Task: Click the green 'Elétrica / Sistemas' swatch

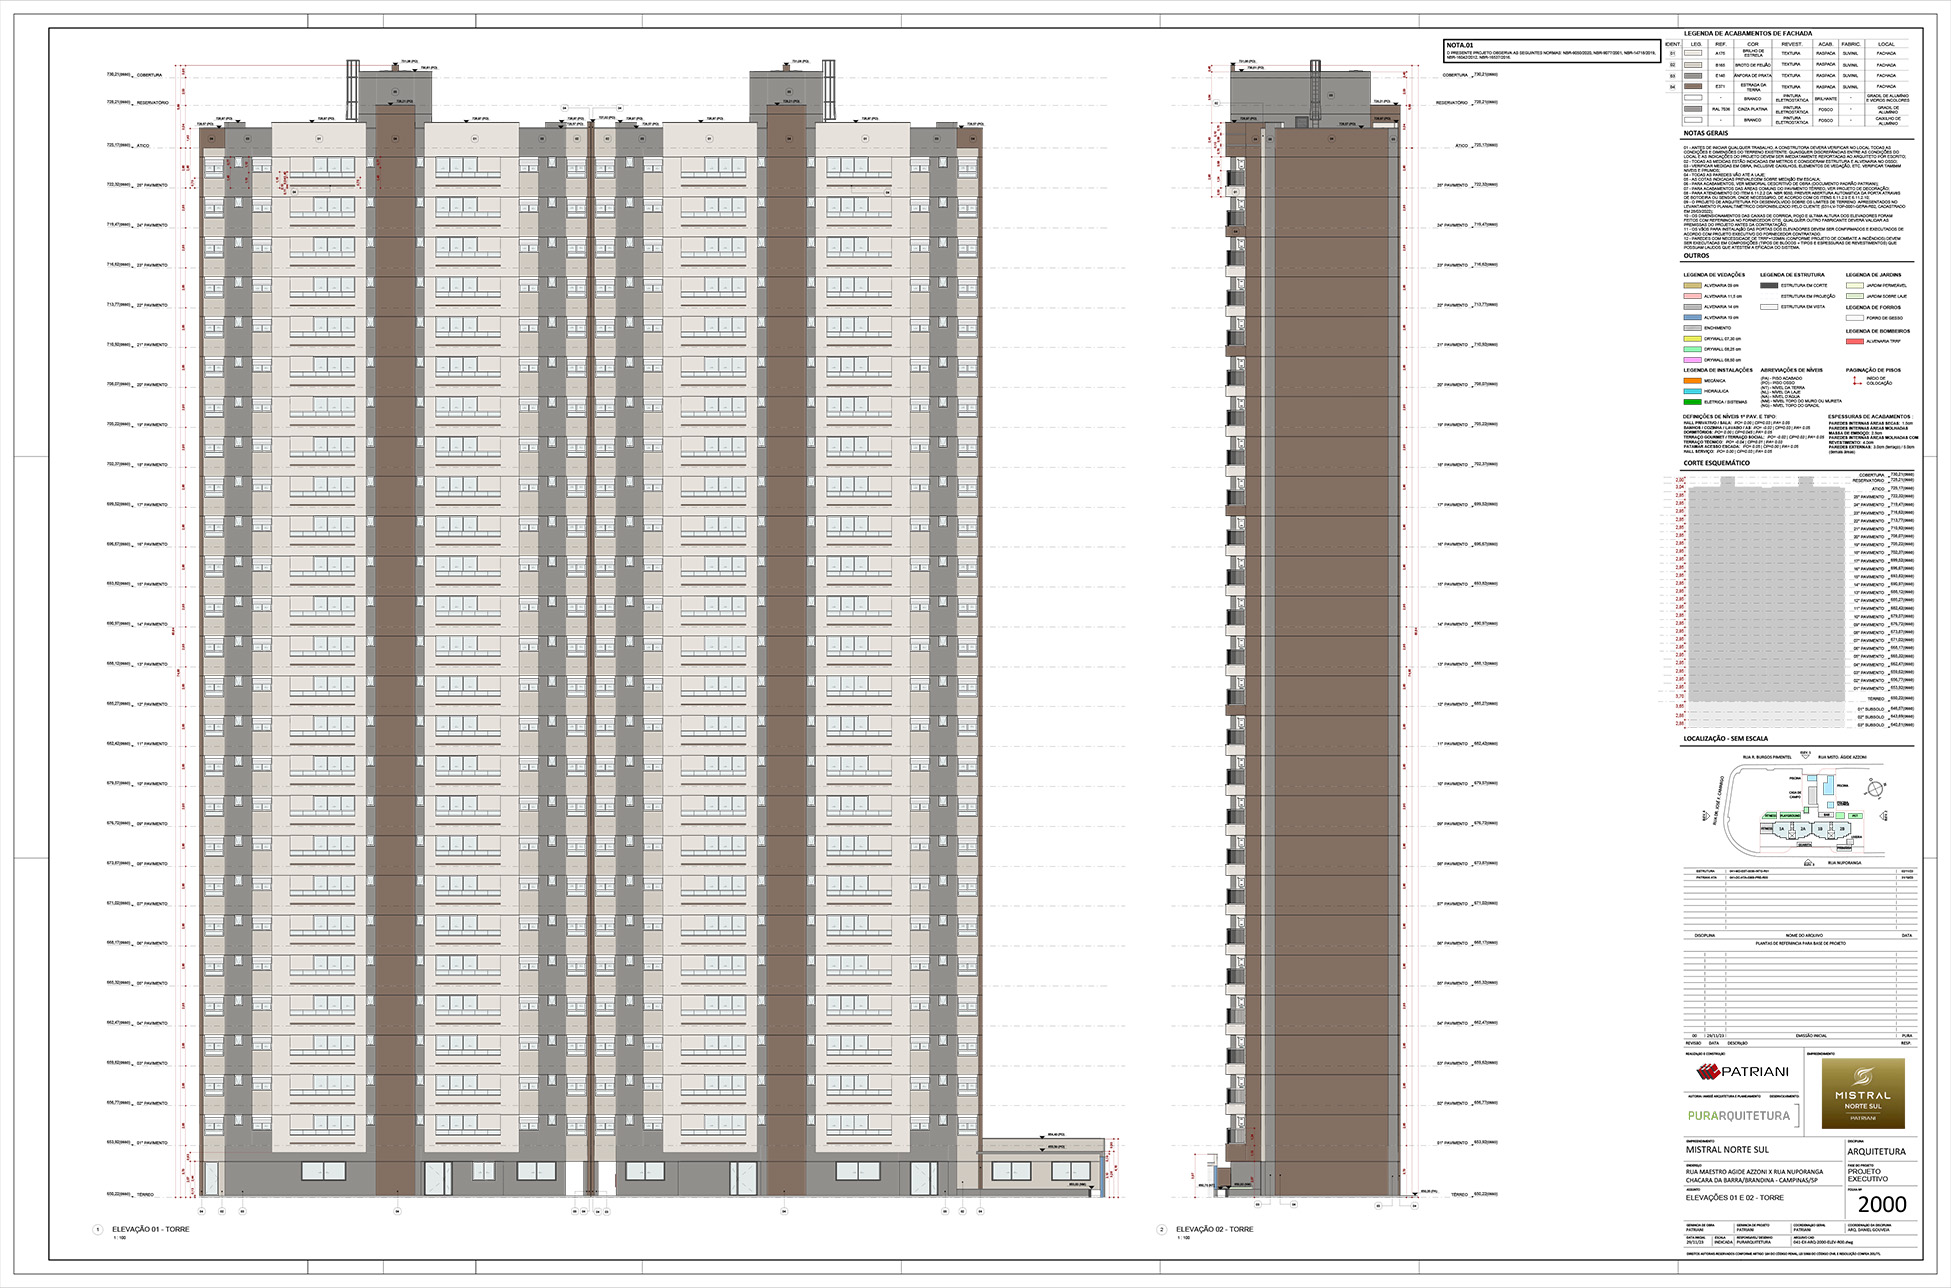Action: pyautogui.click(x=1692, y=402)
